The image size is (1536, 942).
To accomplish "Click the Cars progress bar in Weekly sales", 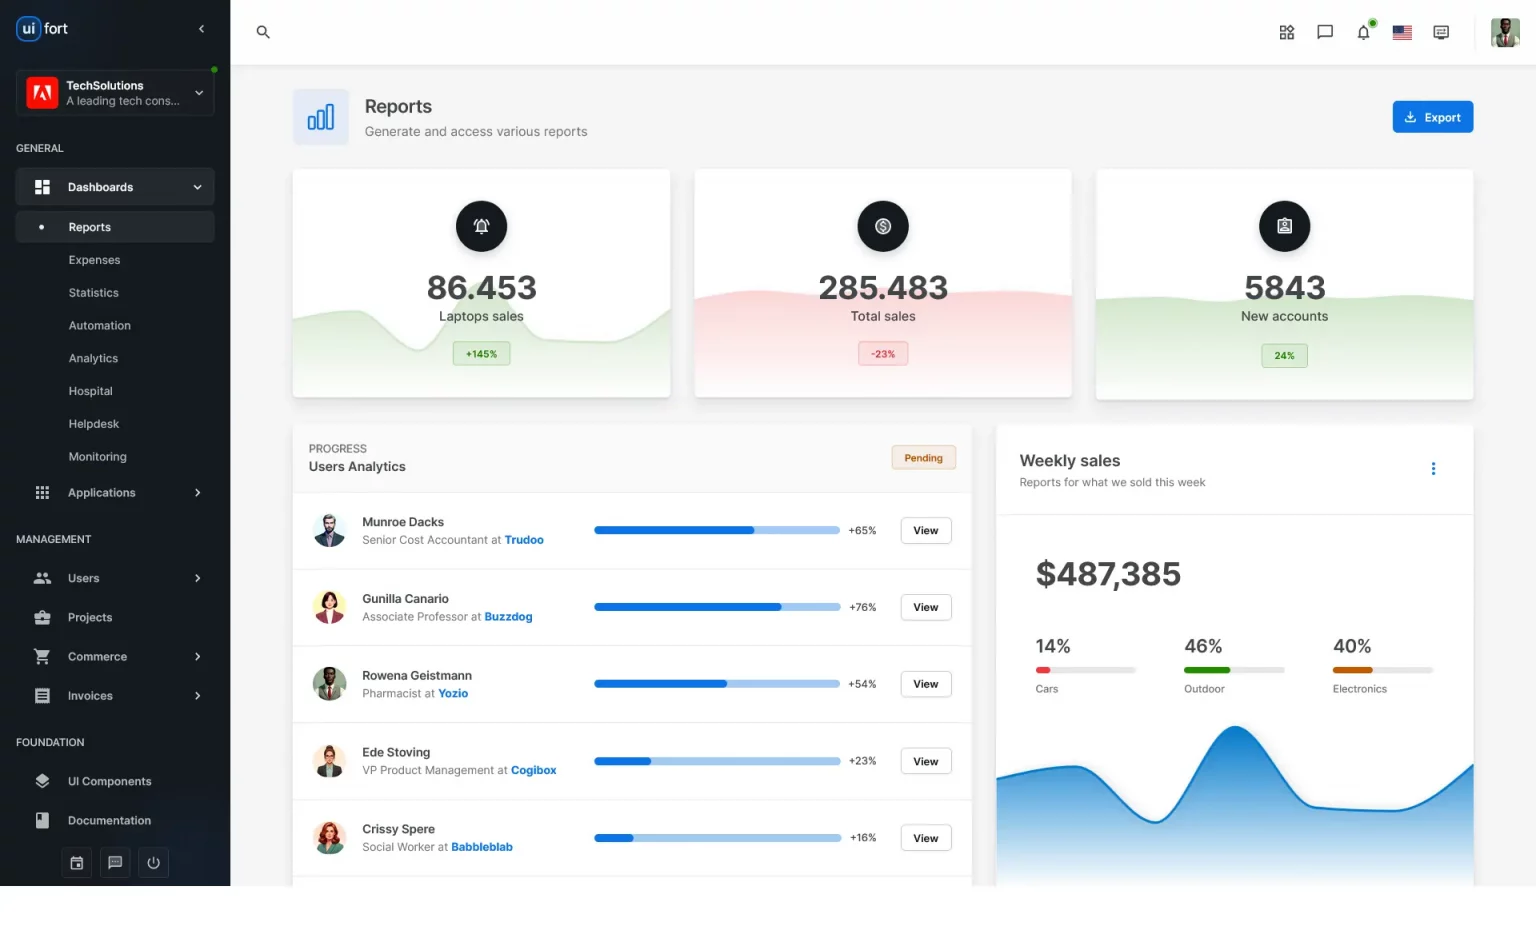I will pos(1086,670).
